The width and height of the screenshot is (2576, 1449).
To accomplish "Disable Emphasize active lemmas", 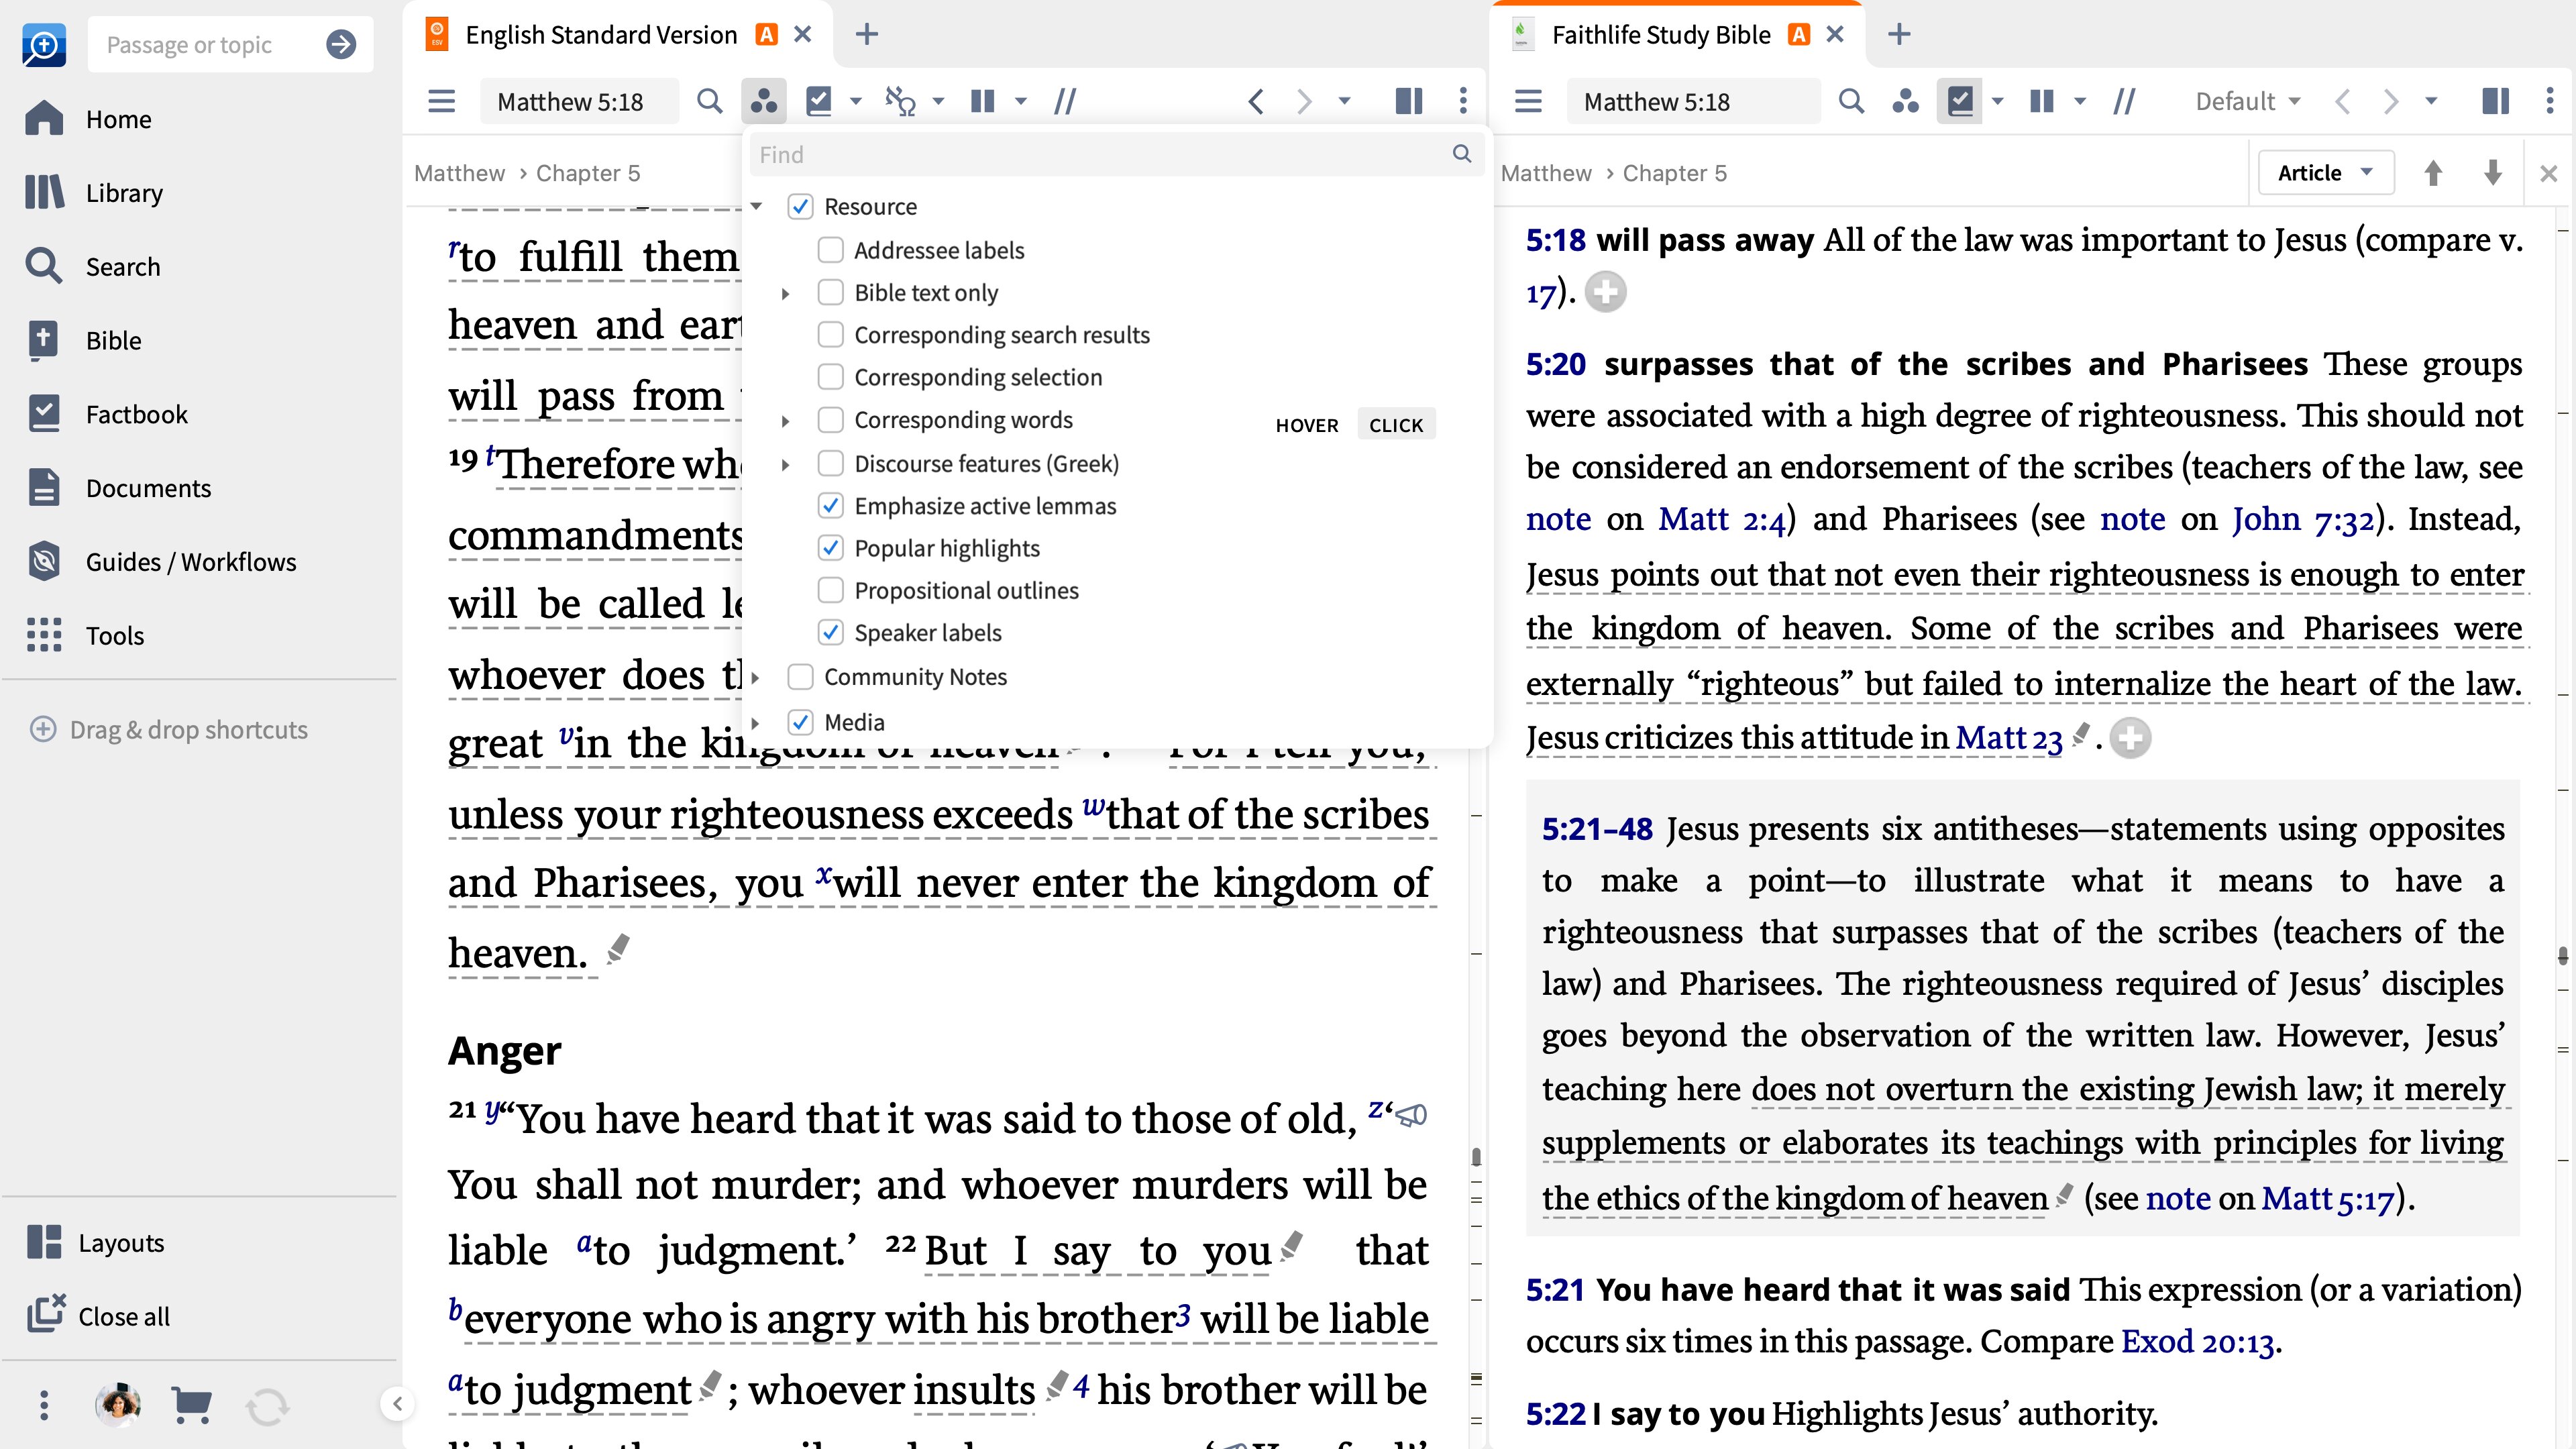I will (830, 506).
